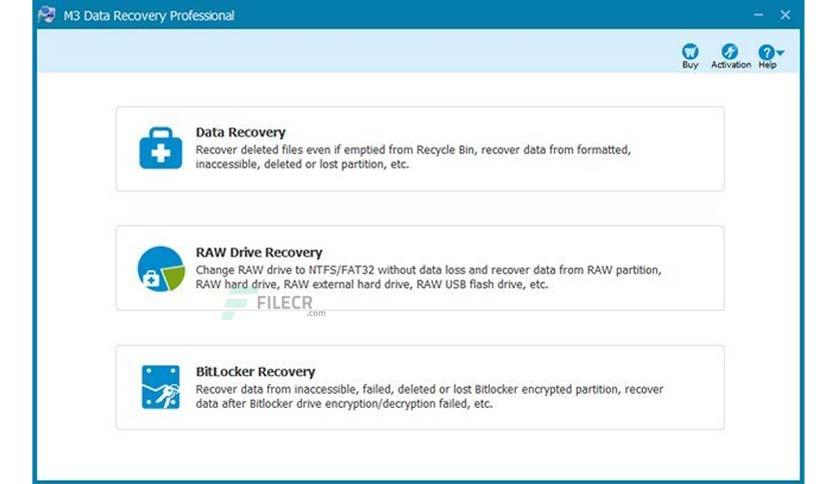The height and width of the screenshot is (484, 836).
Task: Click the Data Recovery medical kit icon
Action: [x=160, y=148]
